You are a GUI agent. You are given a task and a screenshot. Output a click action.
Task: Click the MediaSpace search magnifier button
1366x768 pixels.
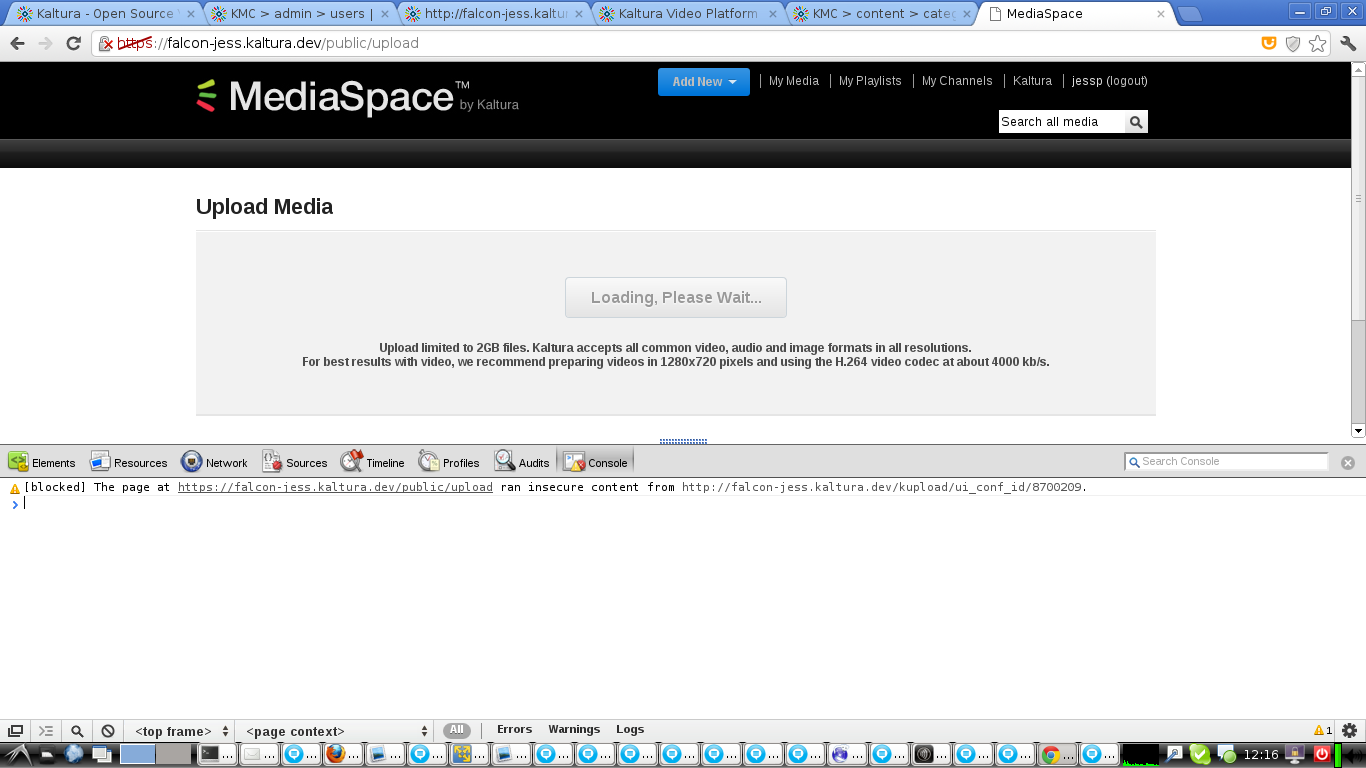1136,122
